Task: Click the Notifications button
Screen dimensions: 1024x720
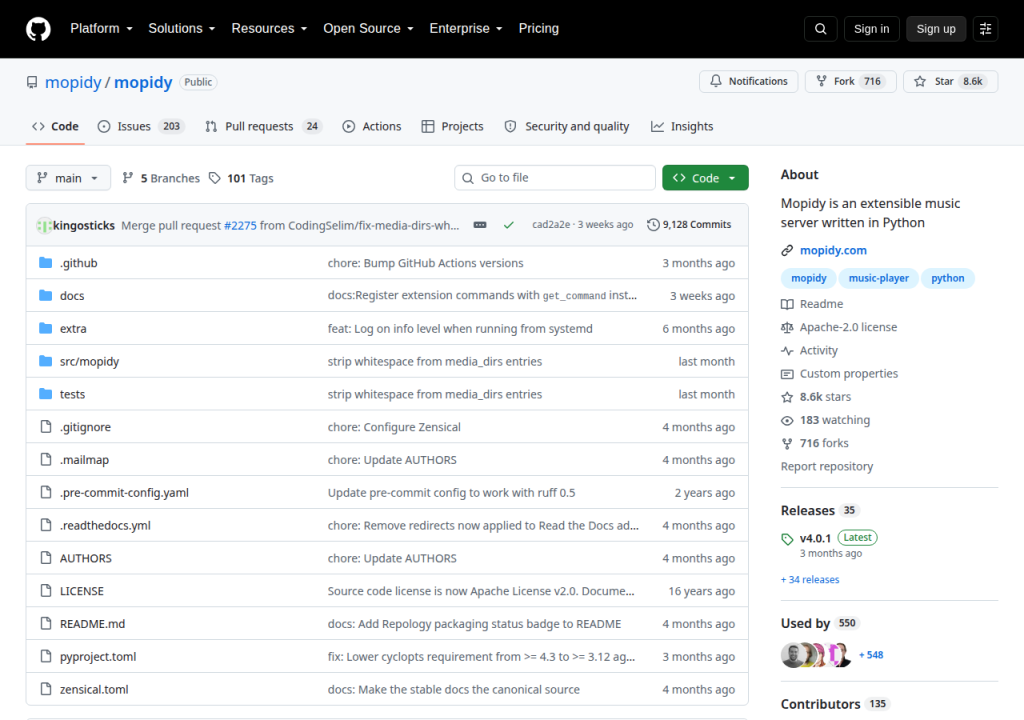Action: [x=748, y=81]
